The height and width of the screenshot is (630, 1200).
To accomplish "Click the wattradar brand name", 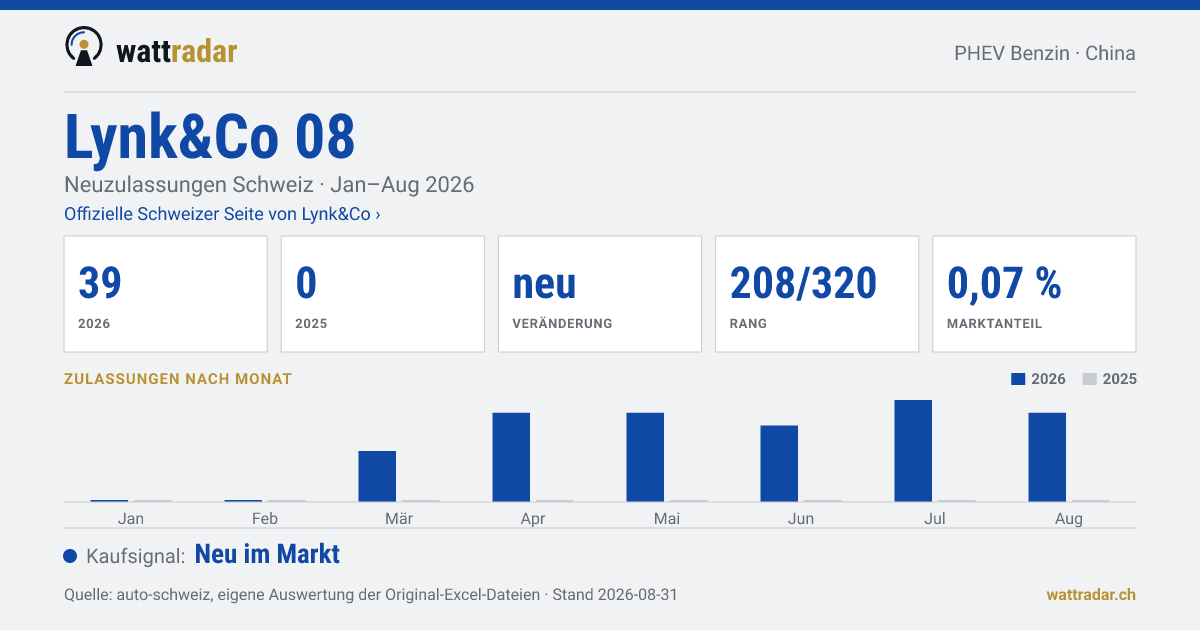I will pyautogui.click(x=177, y=50).
